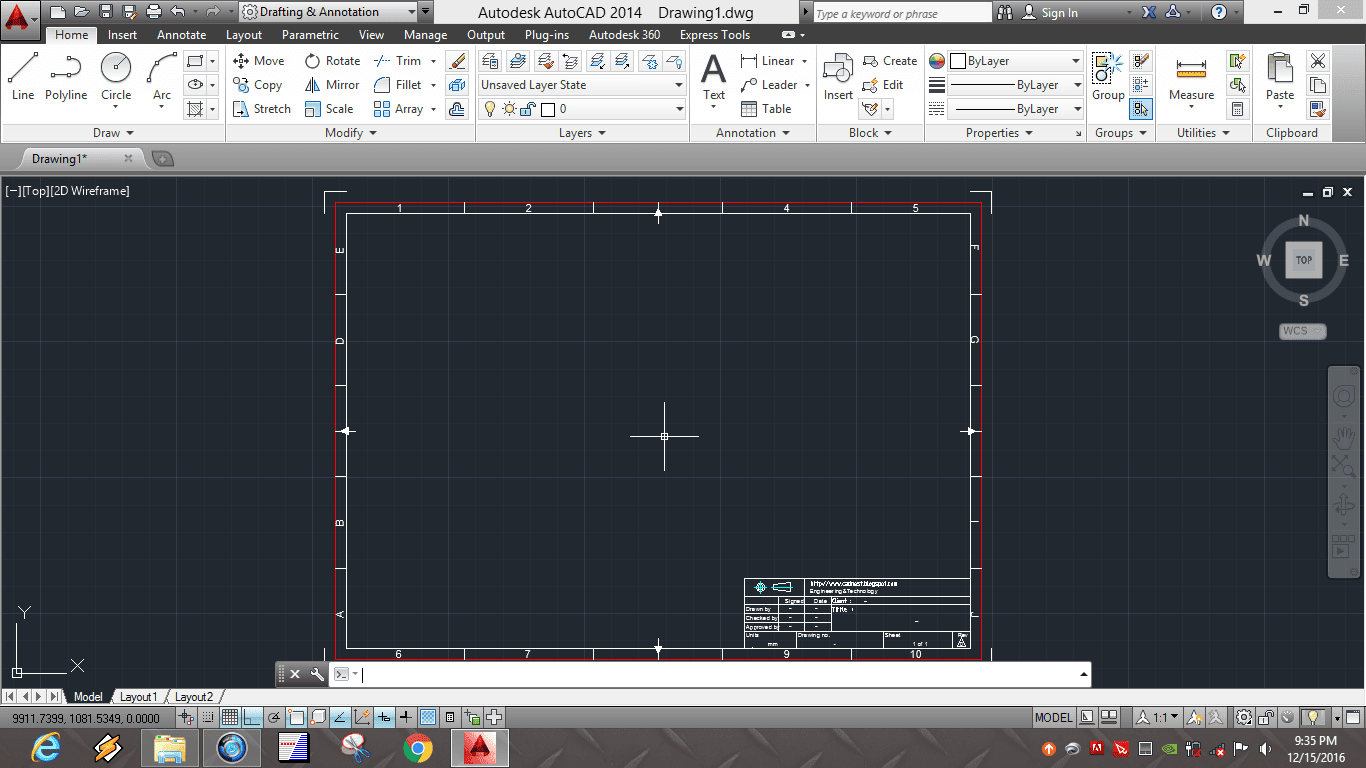Open the layer selection dropdown showing layer 0
The image size is (1366, 768).
678,108
